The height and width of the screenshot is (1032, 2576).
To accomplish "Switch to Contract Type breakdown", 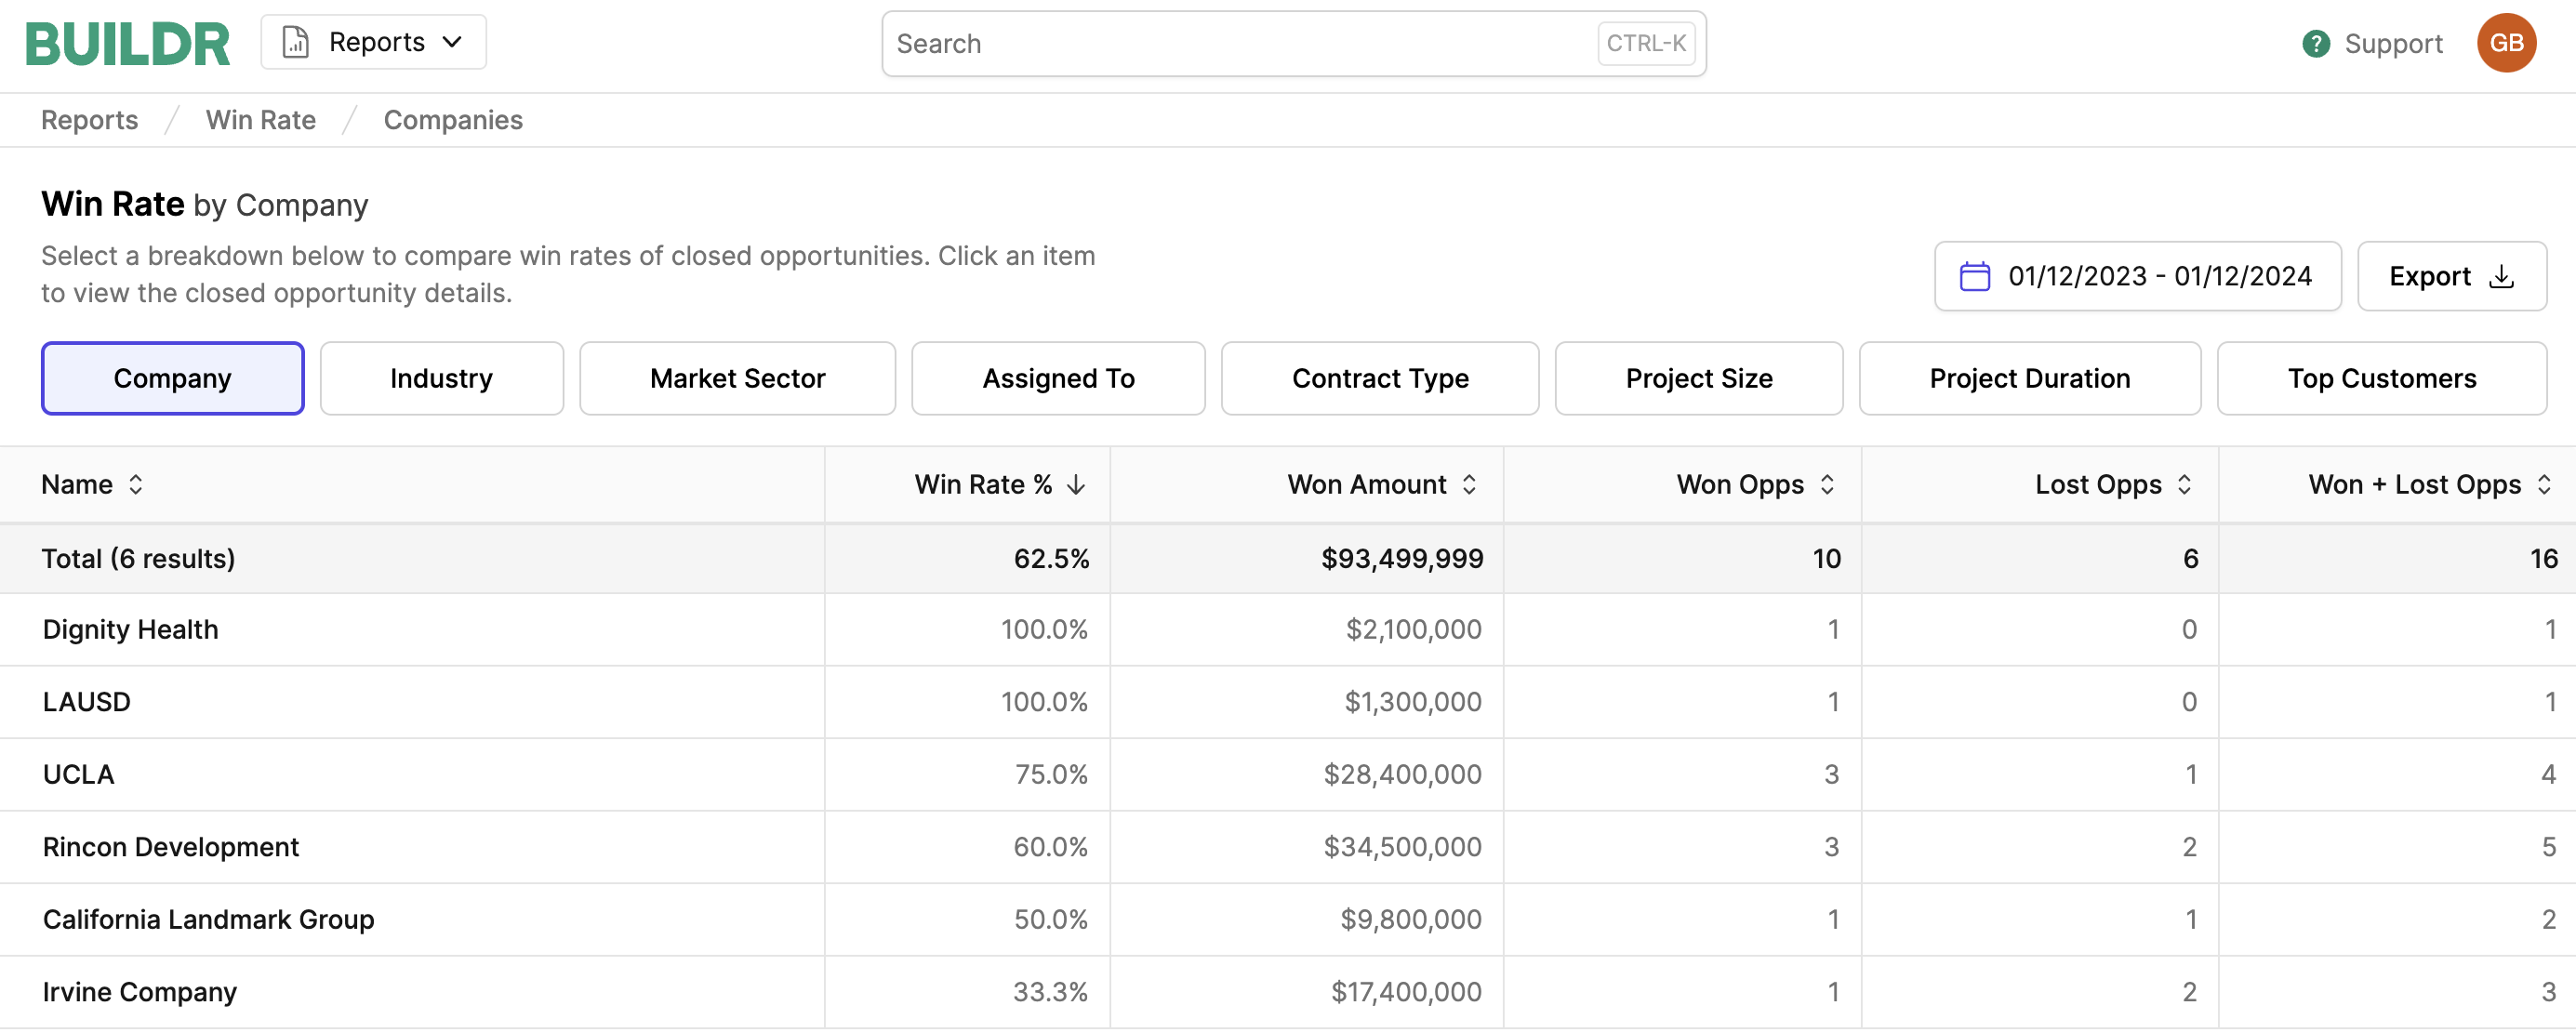I will tap(1380, 378).
